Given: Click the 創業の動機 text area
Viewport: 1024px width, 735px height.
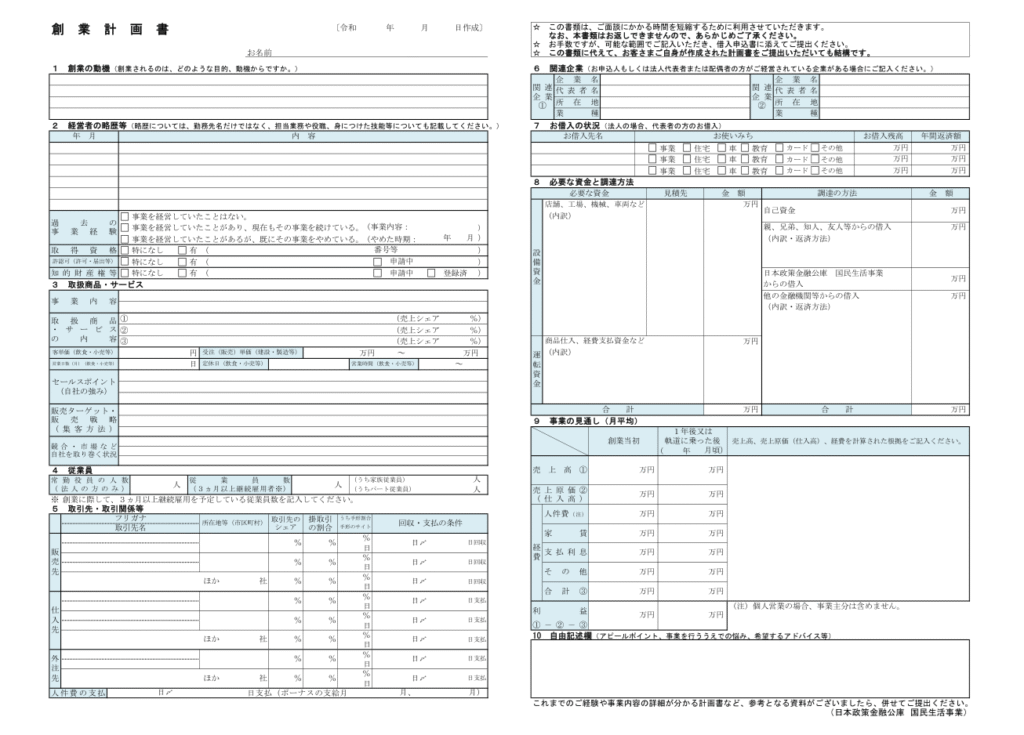Looking at the screenshot, I should click(268, 96).
